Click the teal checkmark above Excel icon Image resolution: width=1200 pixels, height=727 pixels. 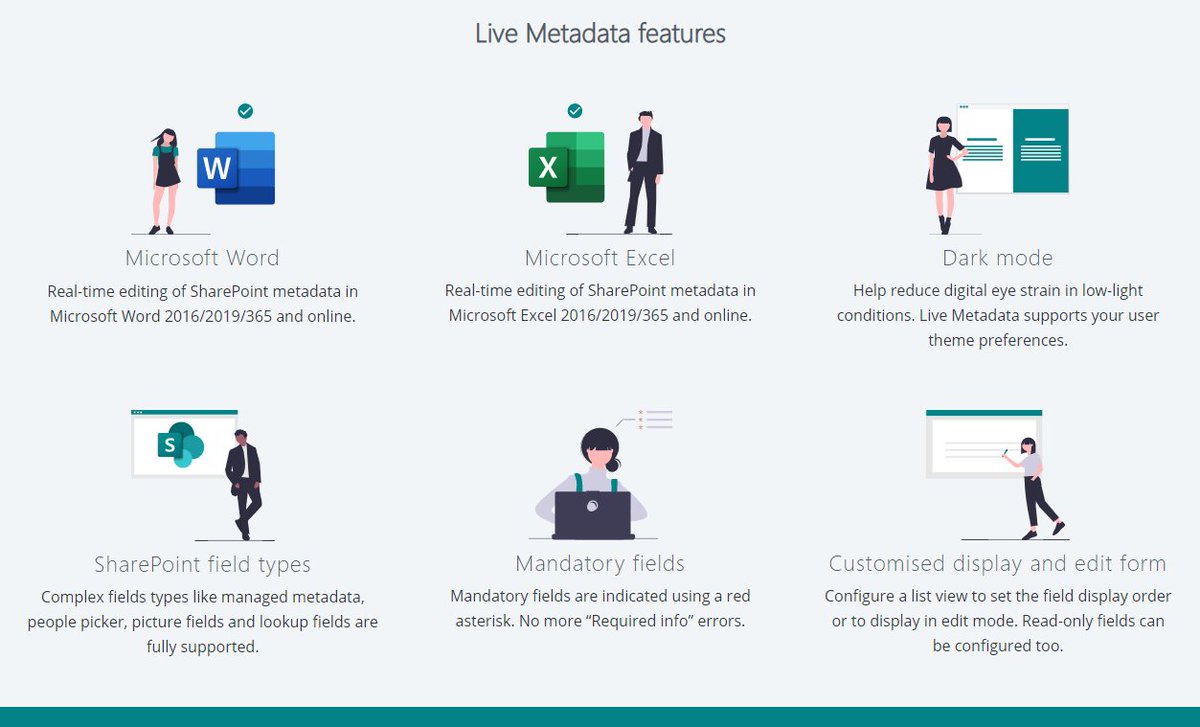coord(574,110)
